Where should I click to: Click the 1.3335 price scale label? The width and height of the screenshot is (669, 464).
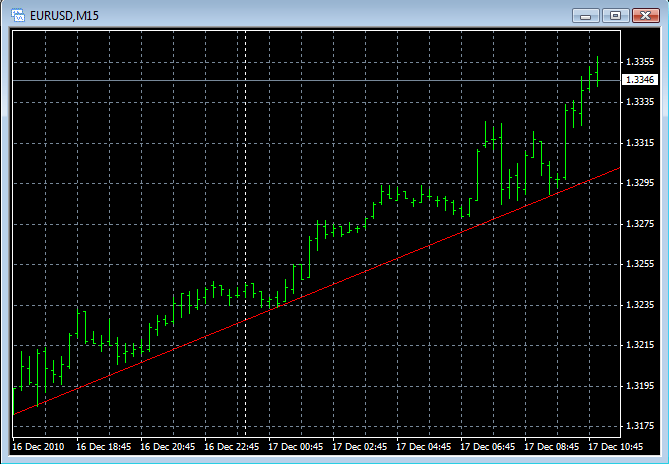(x=640, y=102)
